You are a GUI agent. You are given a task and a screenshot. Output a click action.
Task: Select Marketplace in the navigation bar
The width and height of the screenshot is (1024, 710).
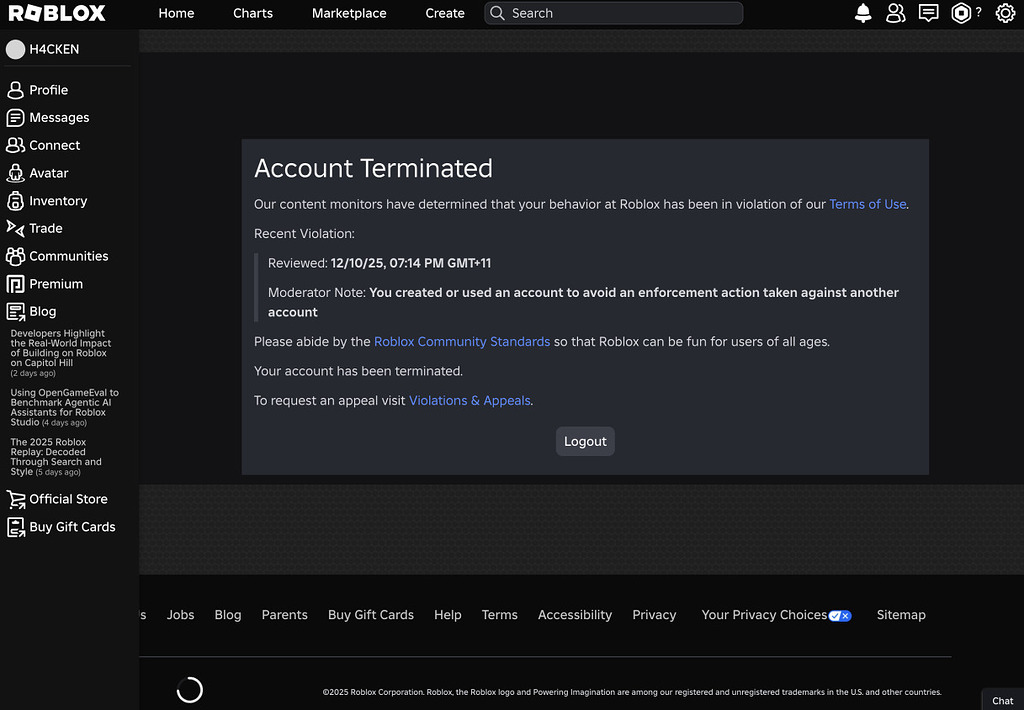click(348, 13)
